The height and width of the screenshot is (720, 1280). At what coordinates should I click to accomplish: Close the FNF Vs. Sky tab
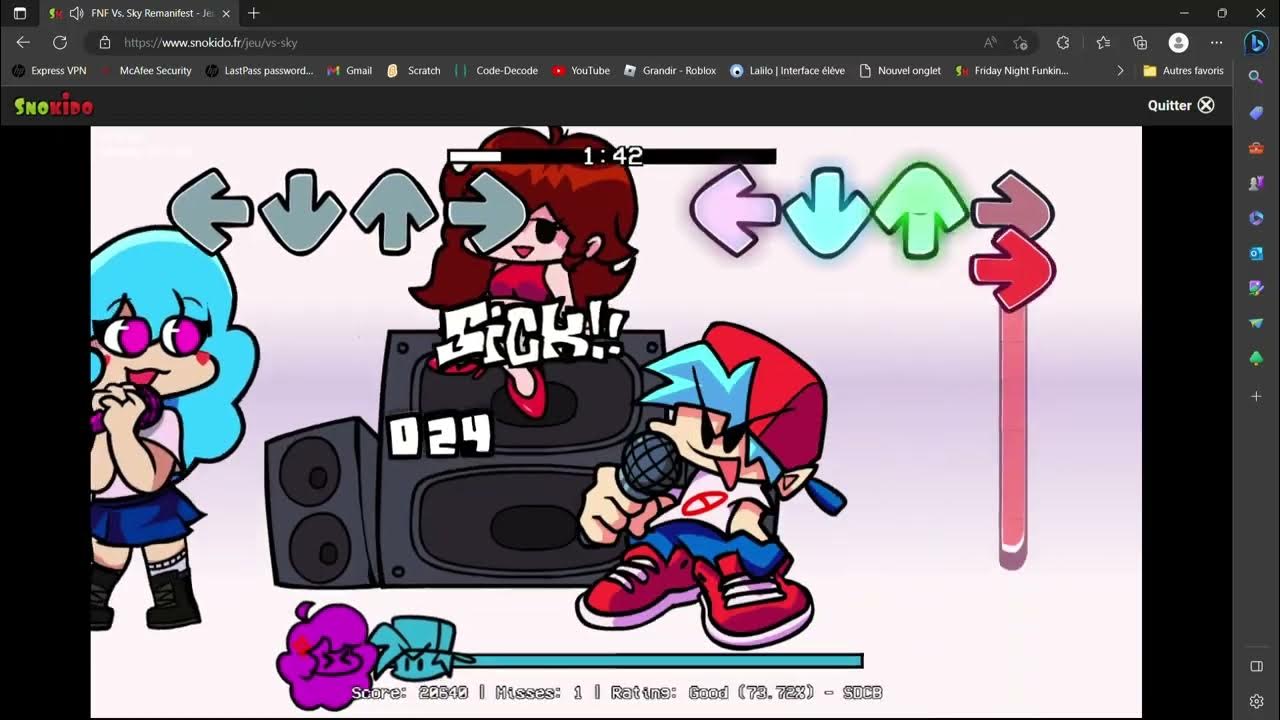click(x=226, y=13)
